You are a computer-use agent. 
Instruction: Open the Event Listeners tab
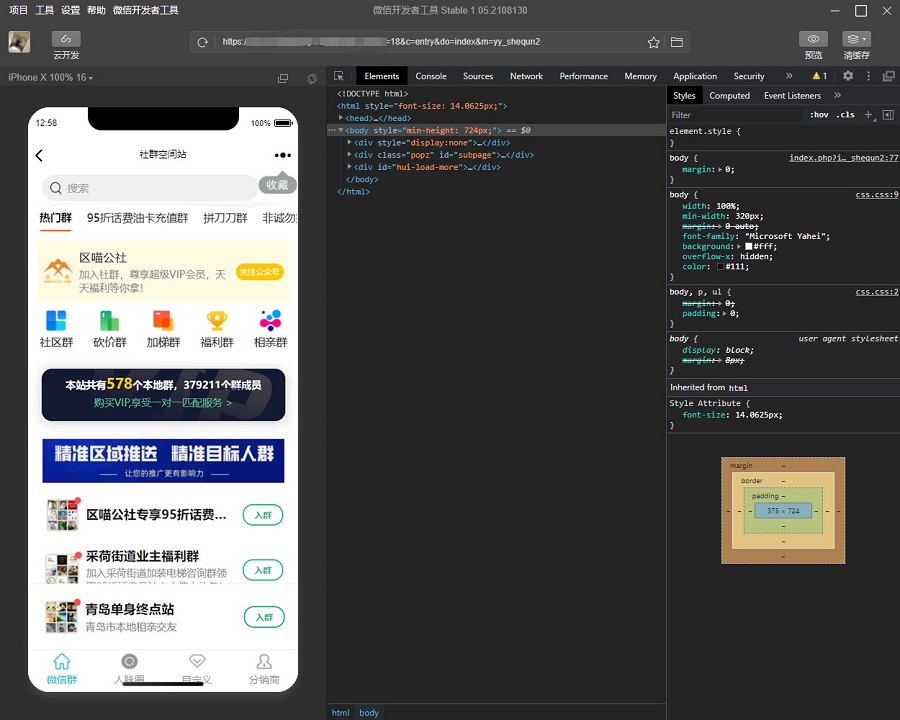click(x=792, y=95)
